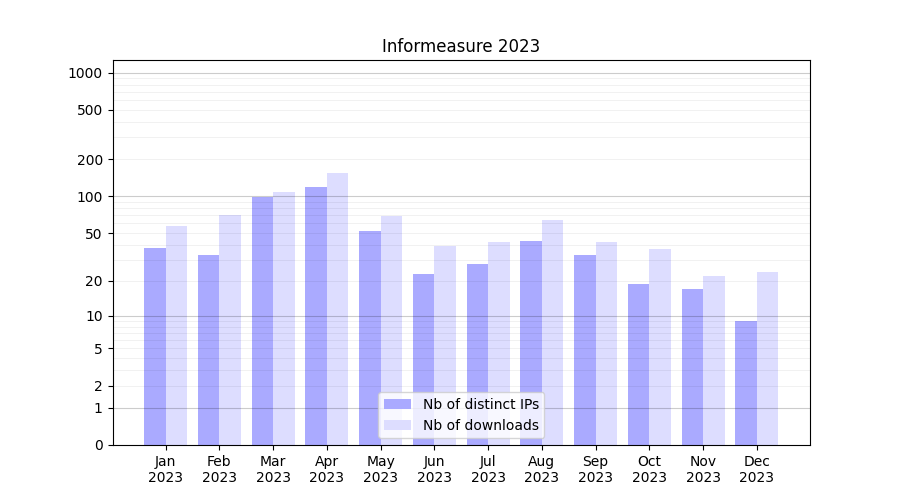Click the 'Jun 2023' x-axis label
Image resolution: width=900 pixels, height=500 pixels.
[434, 469]
